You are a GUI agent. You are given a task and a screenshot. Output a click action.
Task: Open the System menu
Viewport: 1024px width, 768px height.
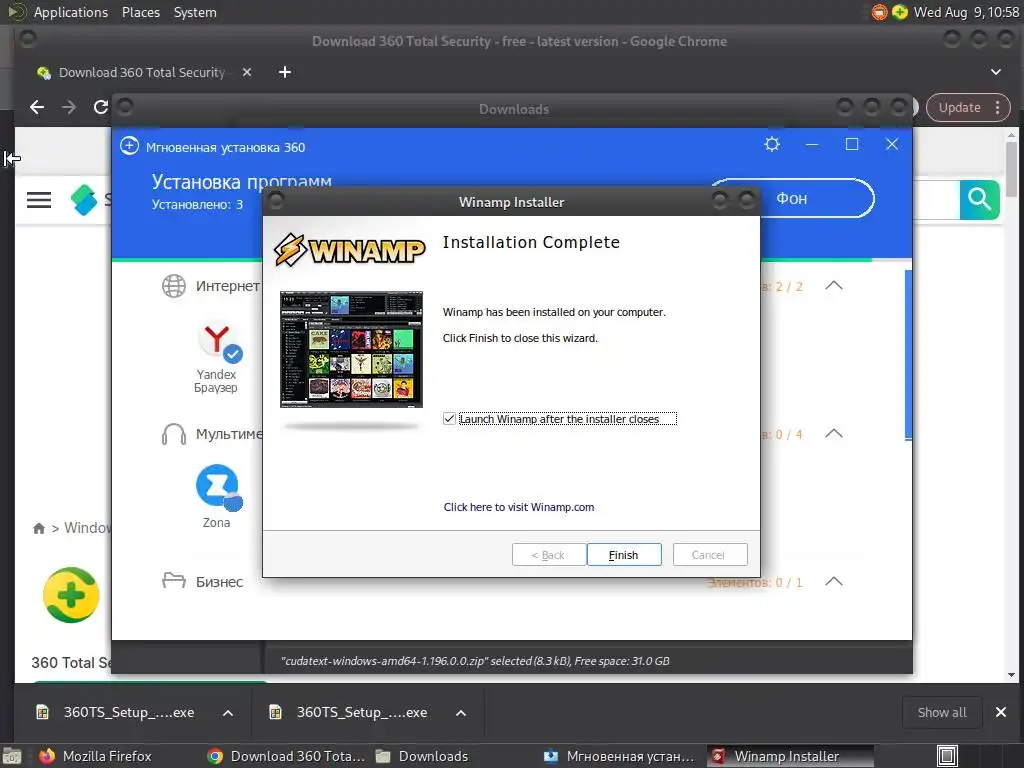195,12
